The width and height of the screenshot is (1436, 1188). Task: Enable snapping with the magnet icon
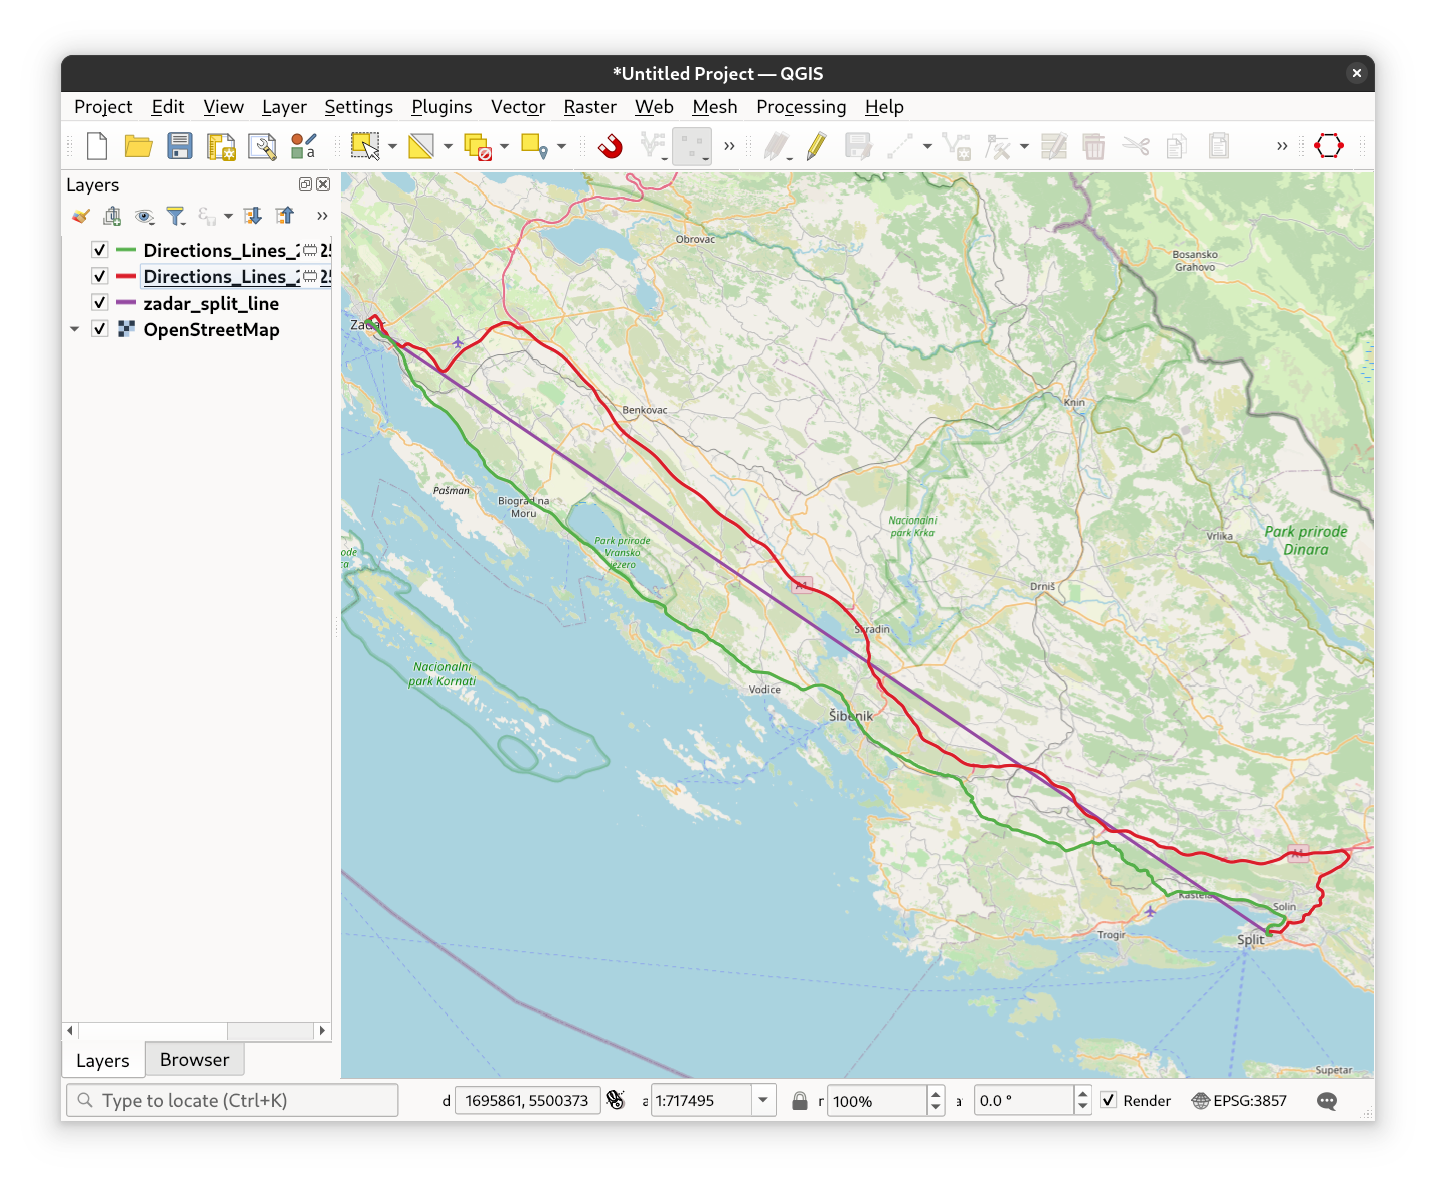click(609, 146)
